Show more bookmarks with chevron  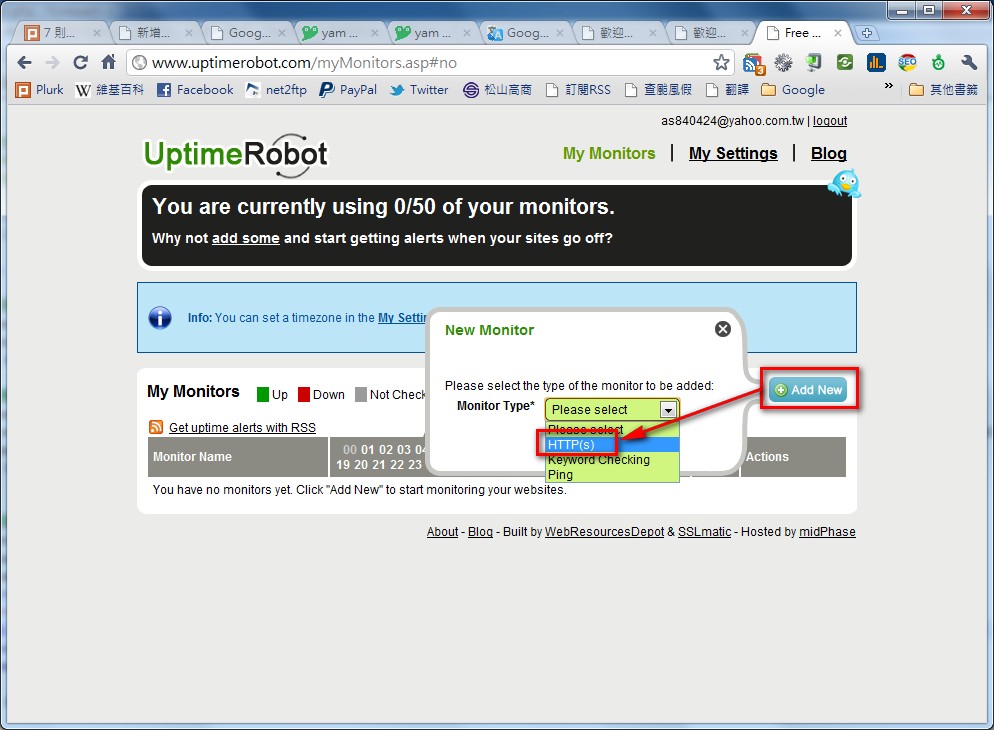[x=889, y=86]
